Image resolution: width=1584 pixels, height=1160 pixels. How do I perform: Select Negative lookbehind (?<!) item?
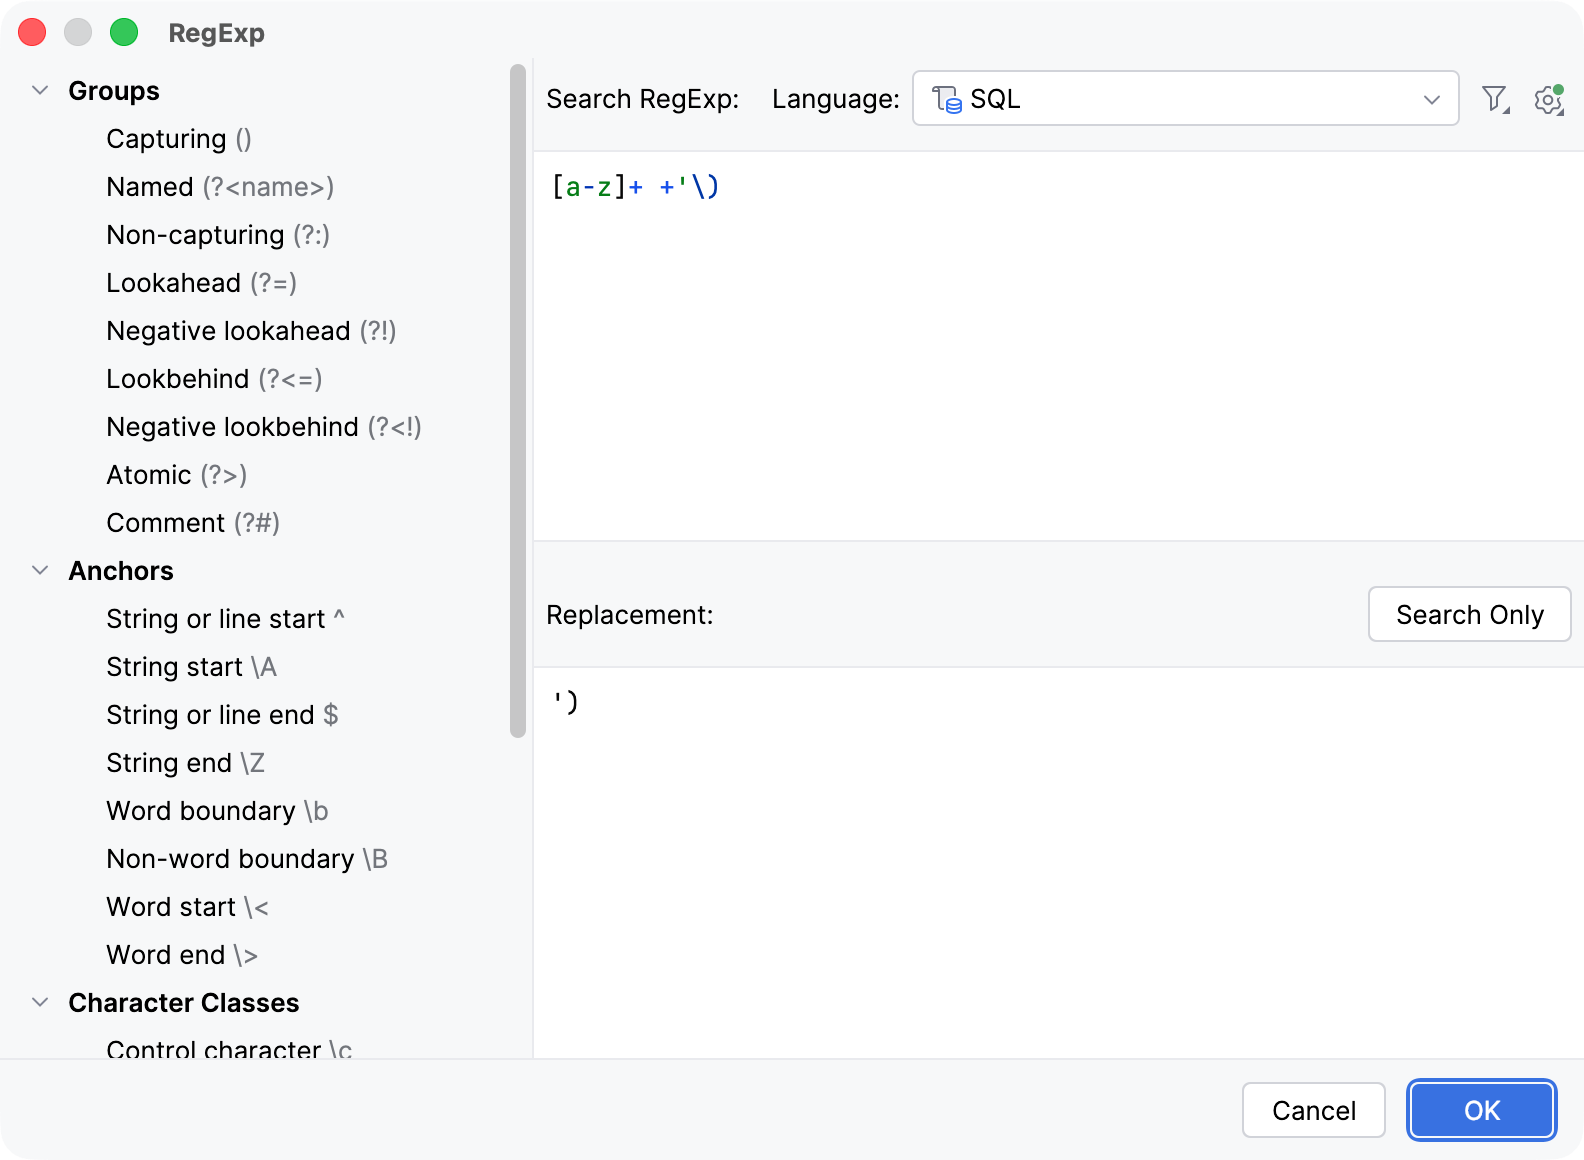click(264, 427)
